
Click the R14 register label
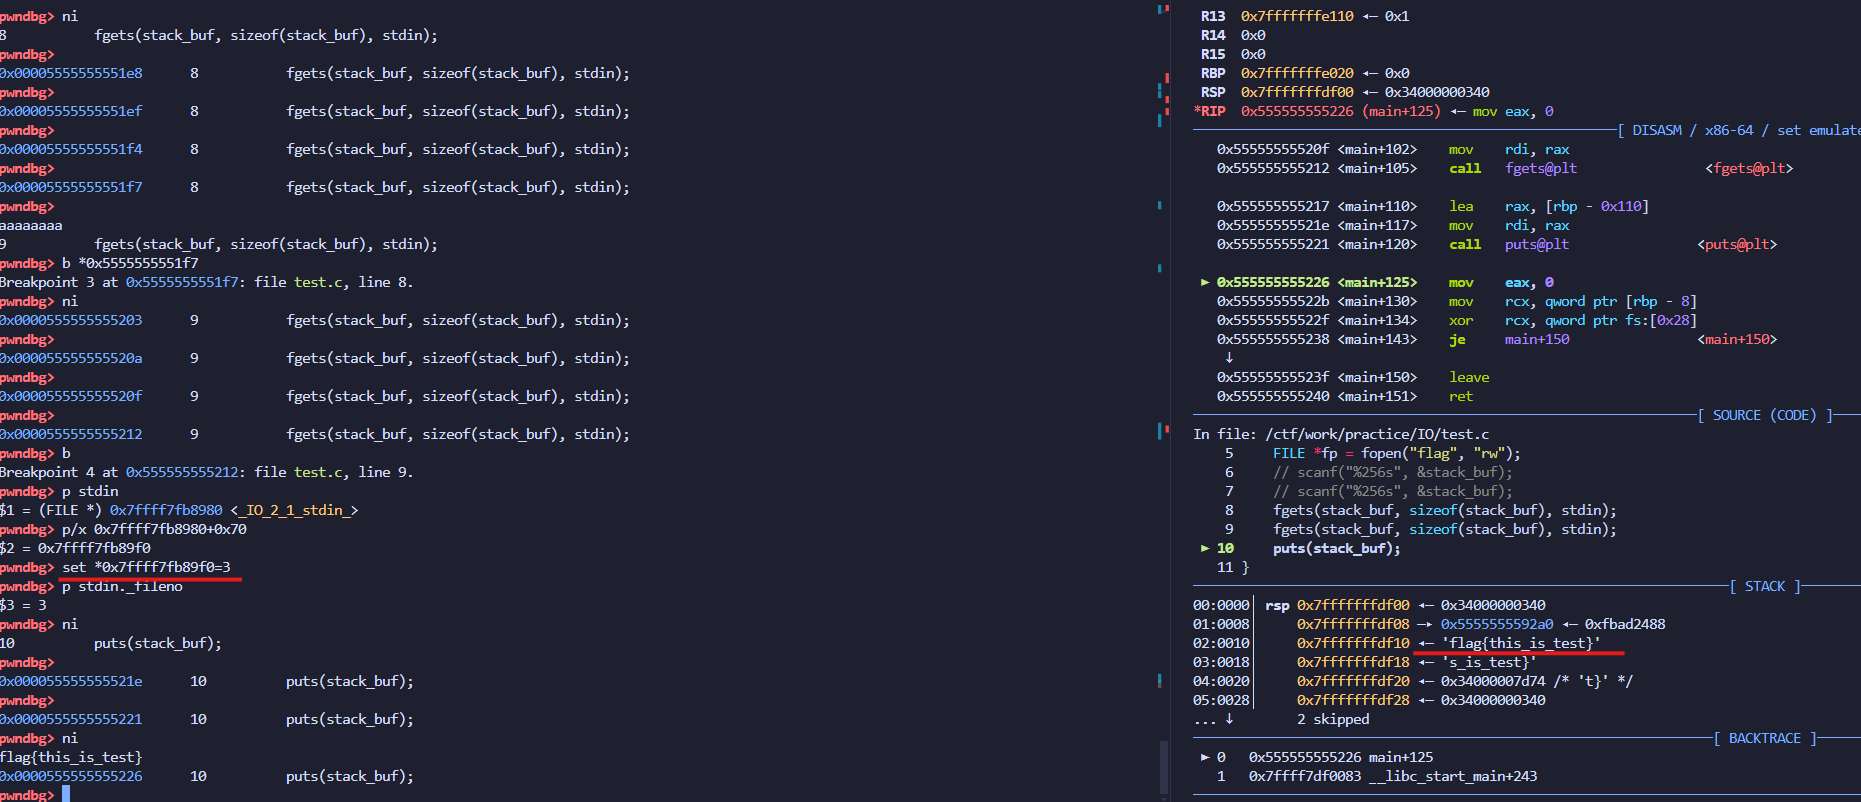click(x=1213, y=35)
